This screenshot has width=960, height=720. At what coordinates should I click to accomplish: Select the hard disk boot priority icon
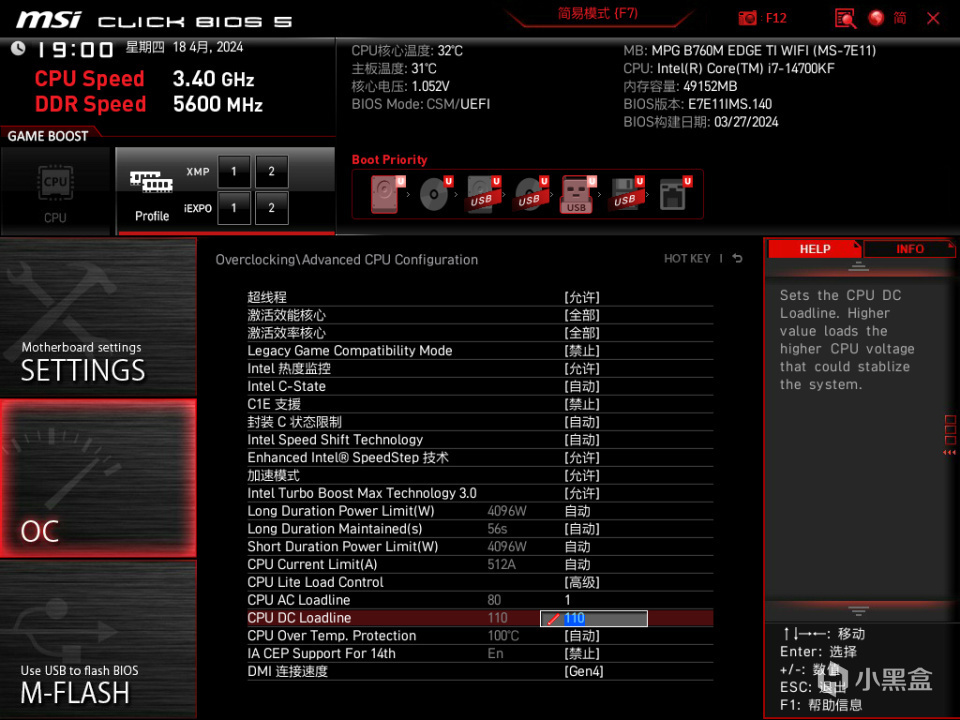tap(385, 194)
